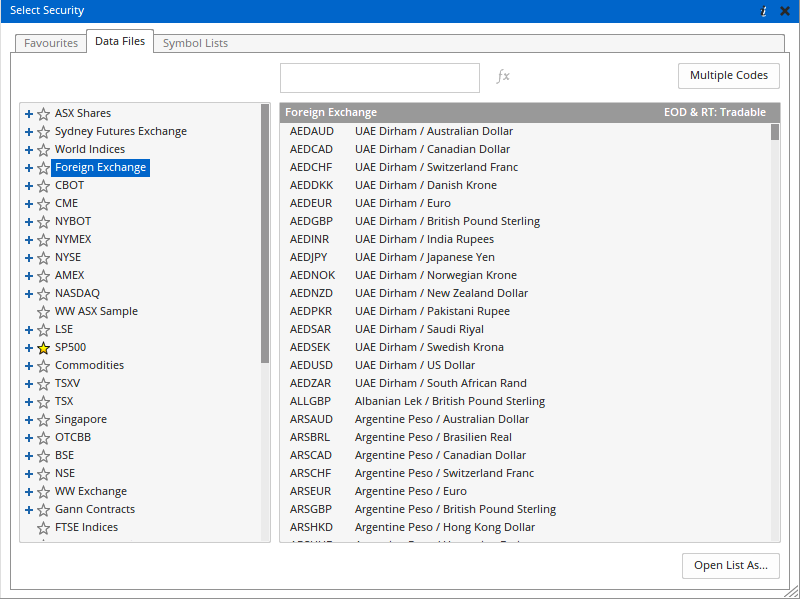Star the LSE folder
The height and width of the screenshot is (599, 800).
(x=44, y=330)
